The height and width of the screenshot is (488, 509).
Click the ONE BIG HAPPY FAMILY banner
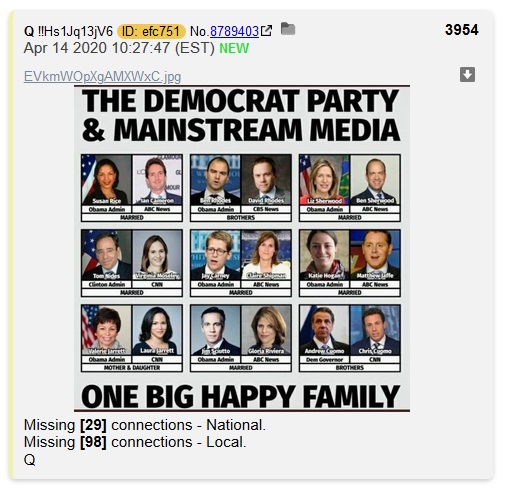click(x=241, y=396)
